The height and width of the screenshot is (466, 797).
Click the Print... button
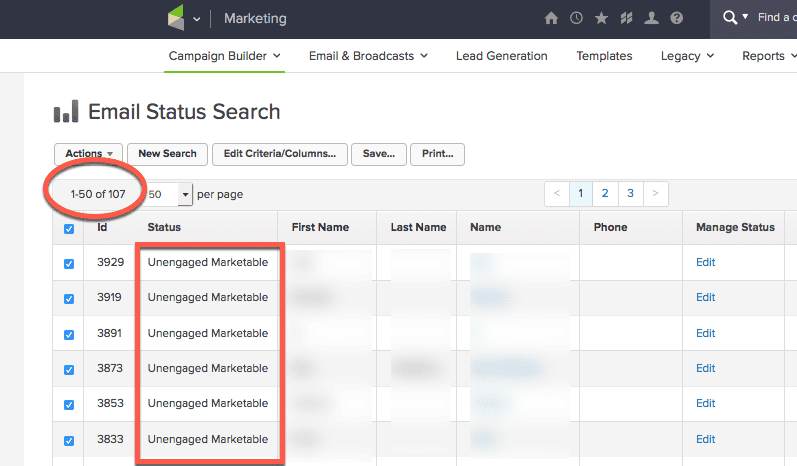click(x=437, y=154)
